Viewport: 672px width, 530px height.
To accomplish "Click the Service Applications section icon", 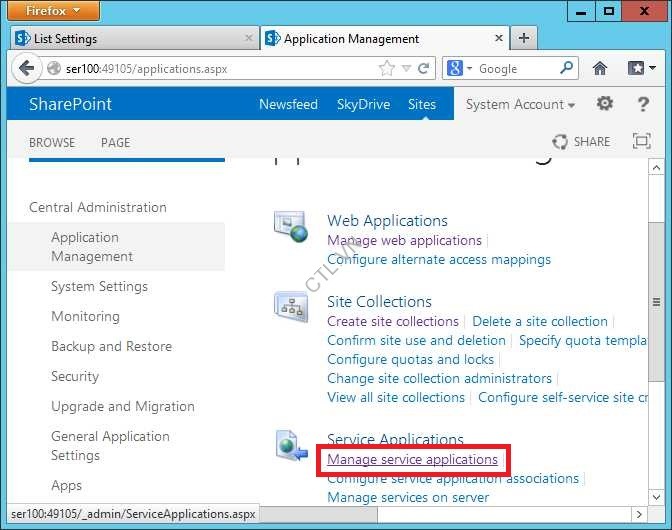I will [291, 446].
